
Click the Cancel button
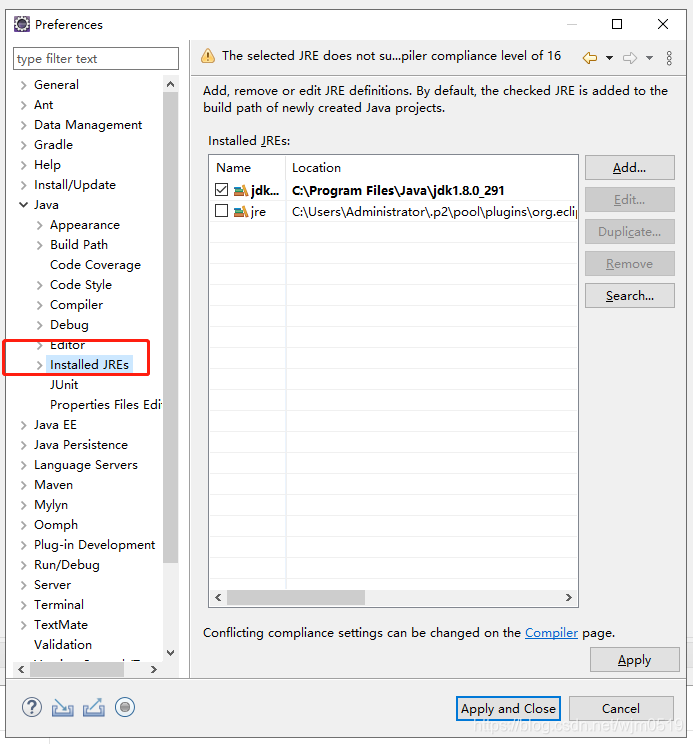click(621, 708)
